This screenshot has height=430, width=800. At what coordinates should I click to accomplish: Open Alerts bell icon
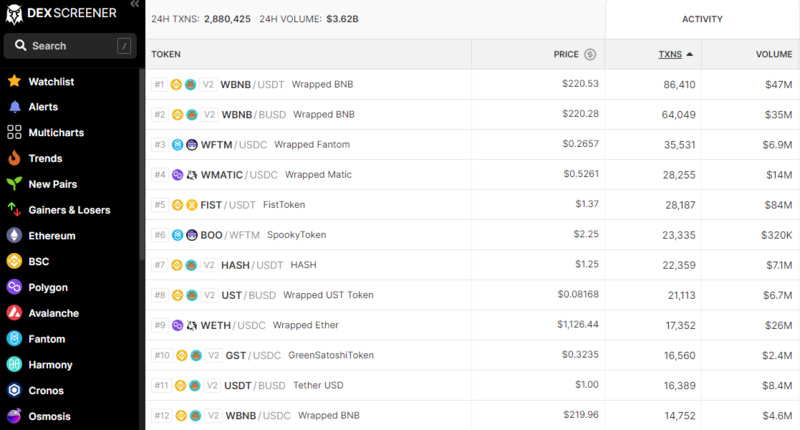(x=14, y=107)
